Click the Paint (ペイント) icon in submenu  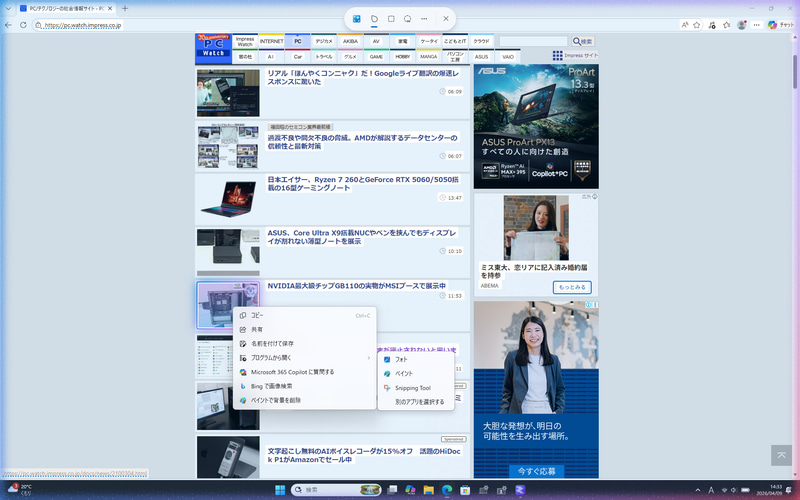[x=387, y=373]
